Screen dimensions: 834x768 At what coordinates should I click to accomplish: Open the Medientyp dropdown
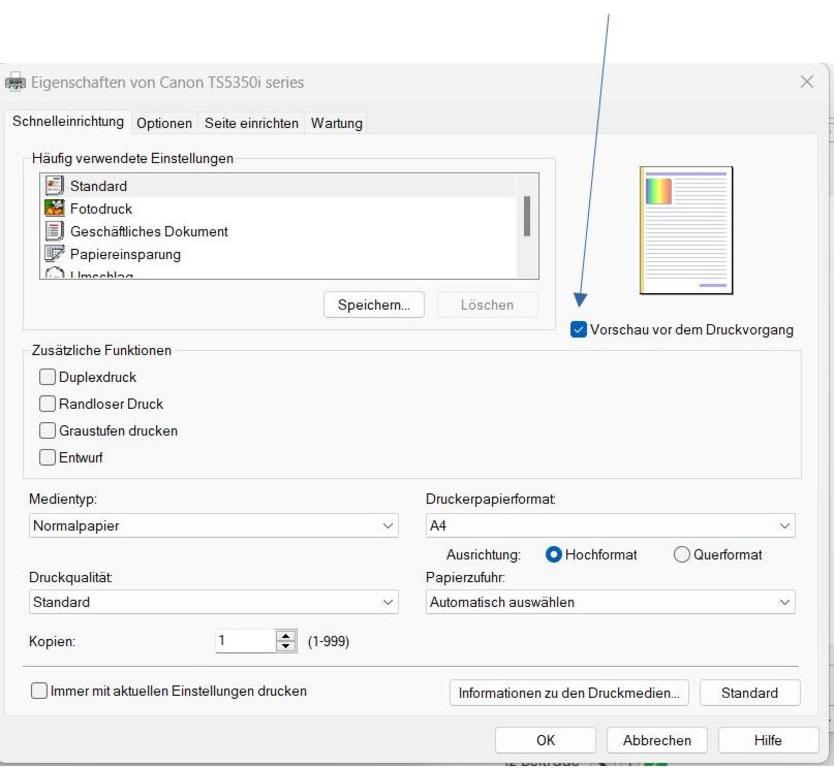(214, 525)
